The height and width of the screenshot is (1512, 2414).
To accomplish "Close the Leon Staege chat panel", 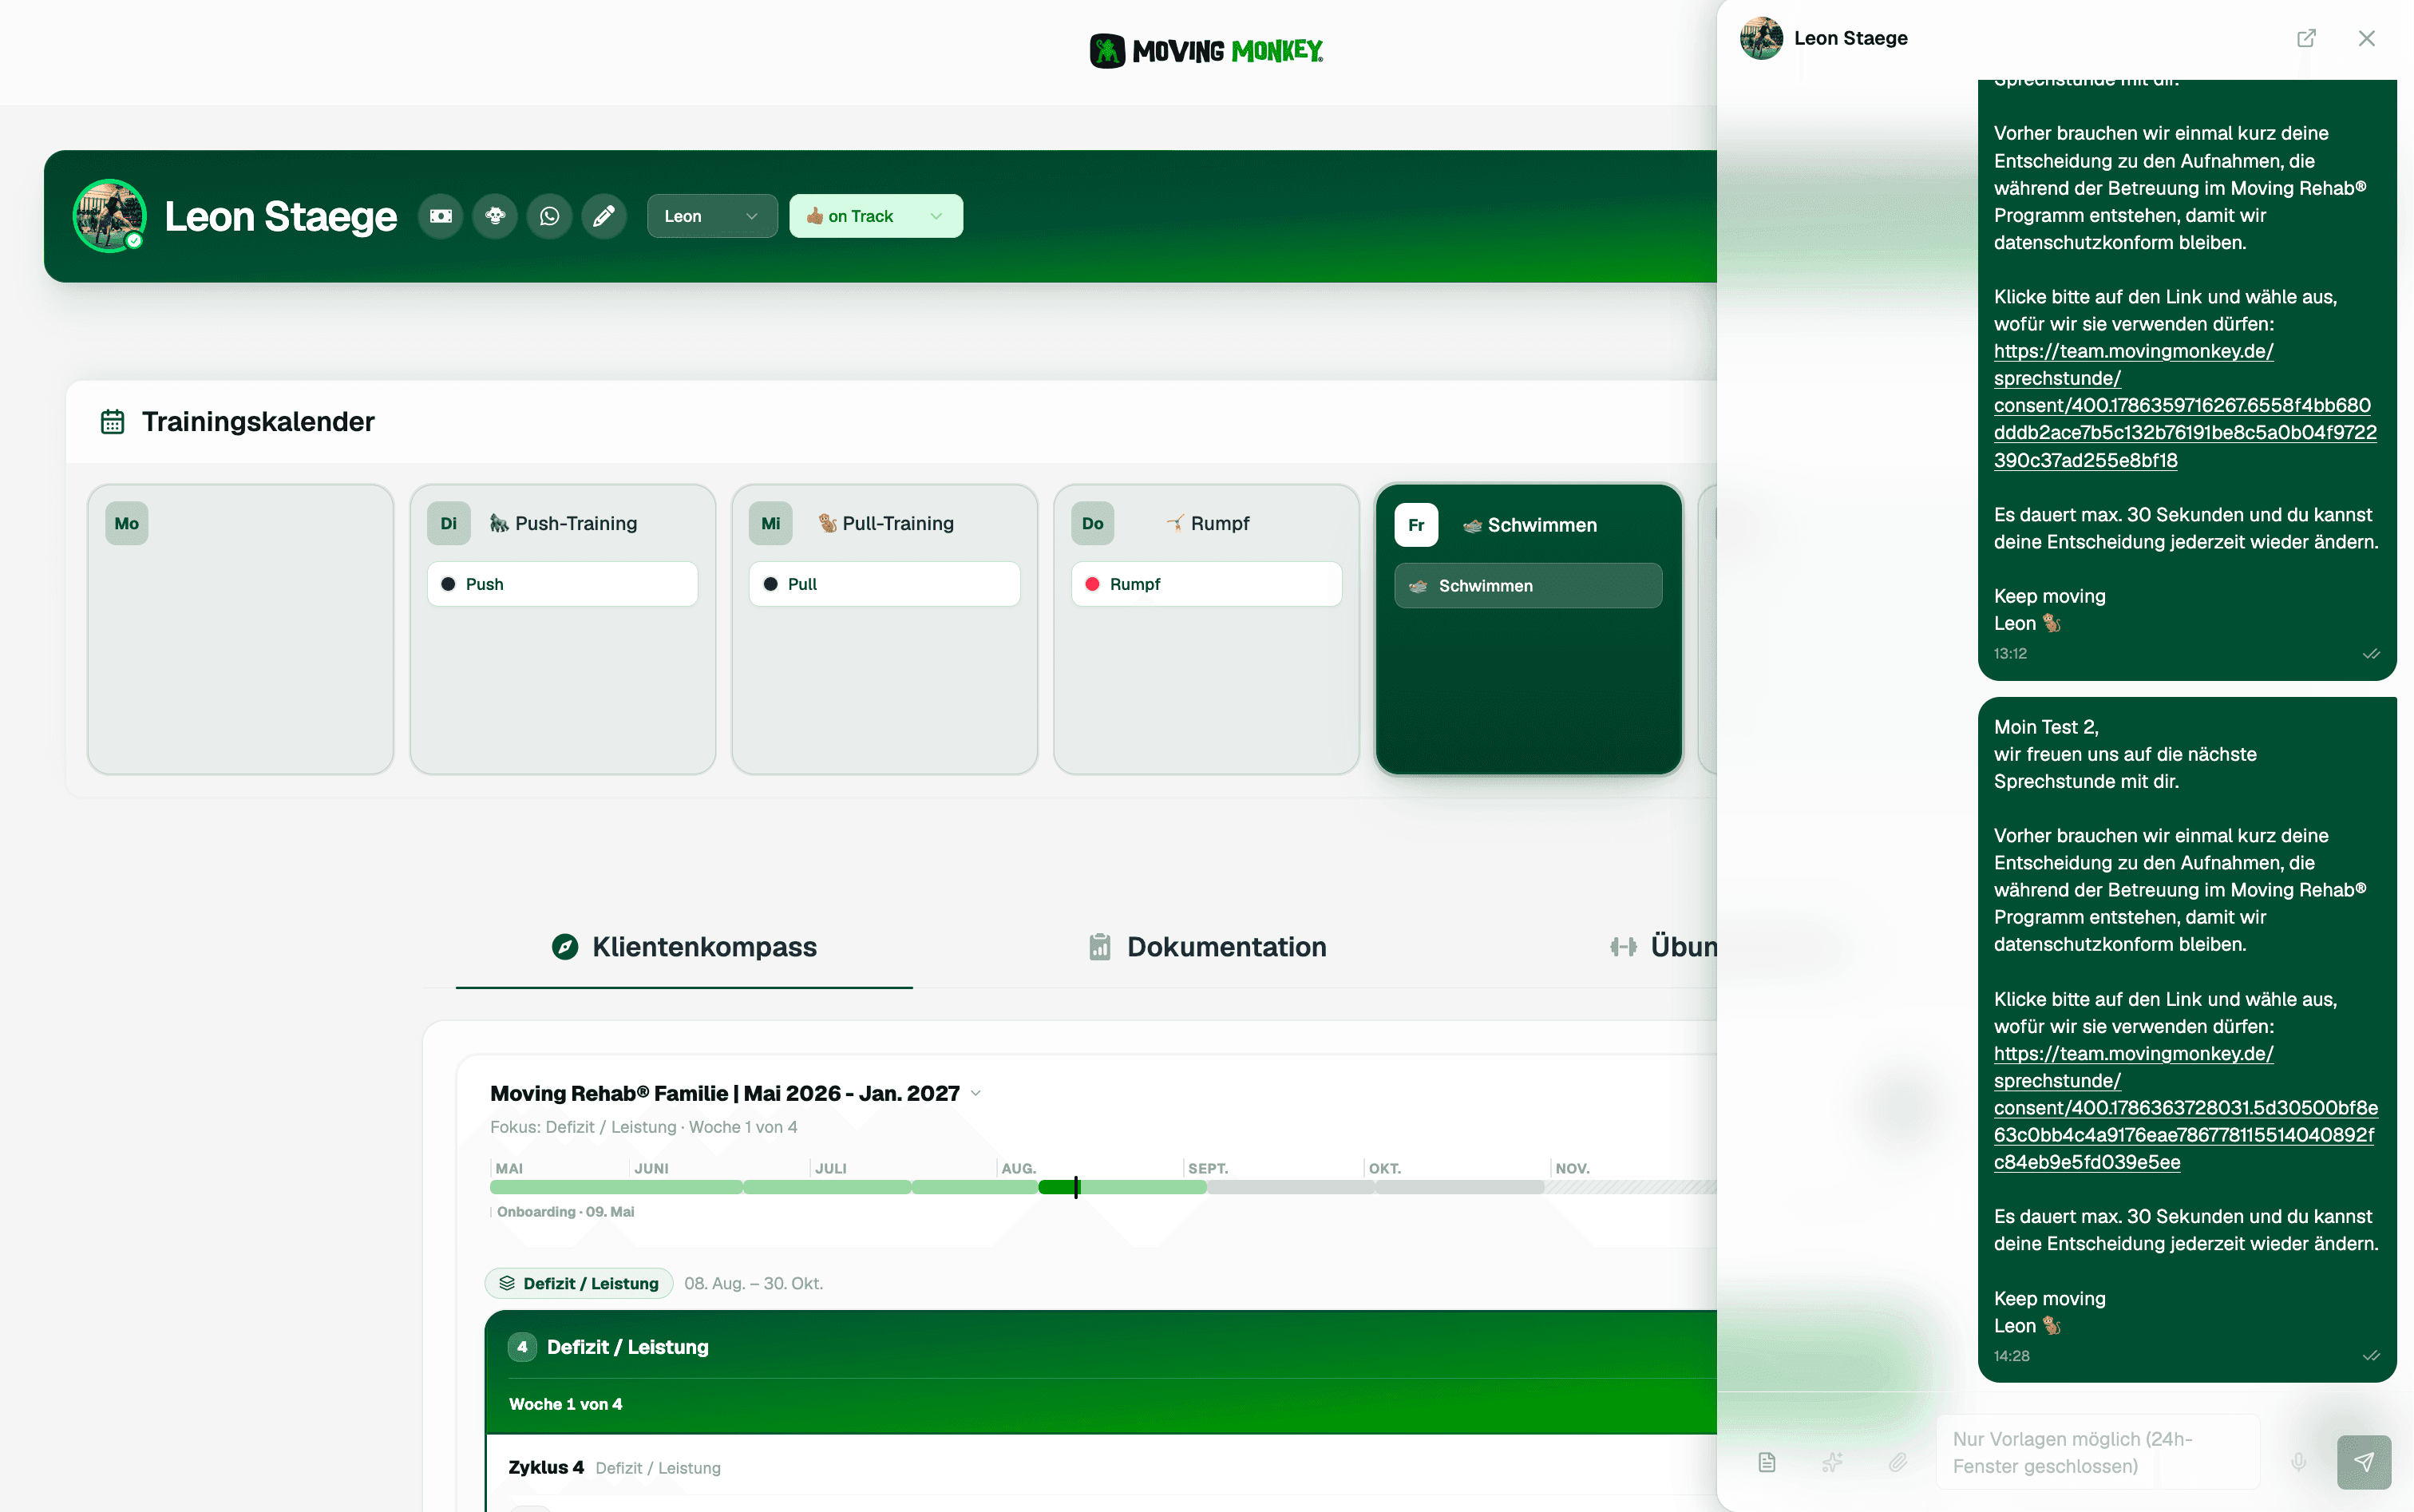I will coord(2366,38).
